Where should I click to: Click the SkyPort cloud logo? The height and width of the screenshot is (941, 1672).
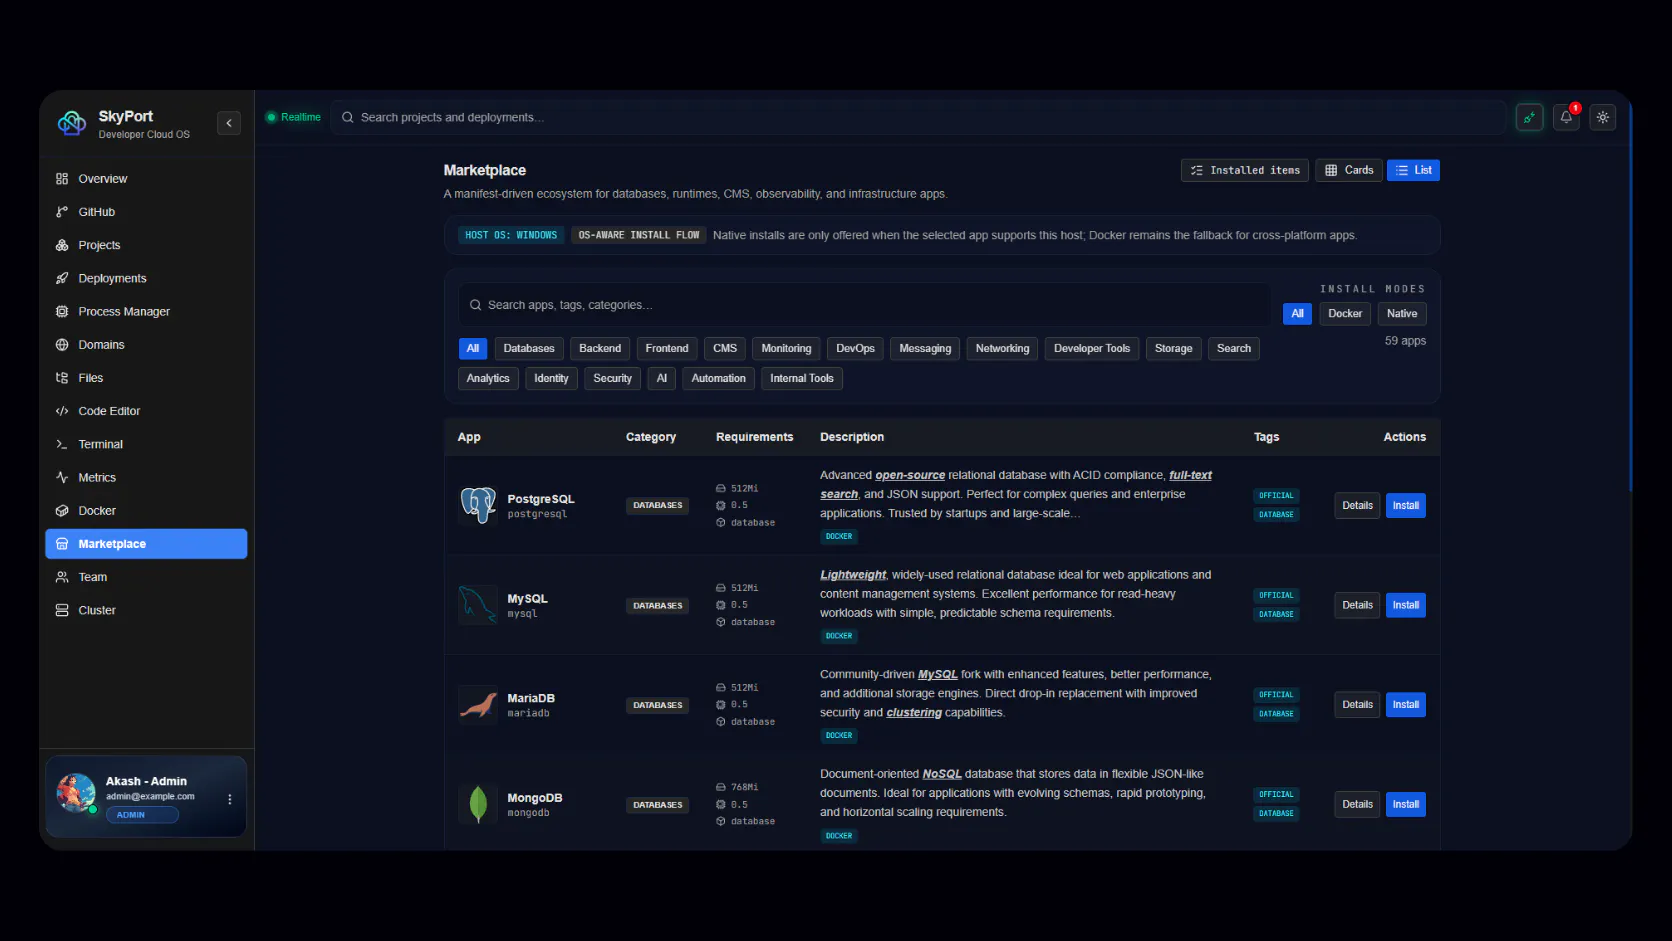click(72, 123)
